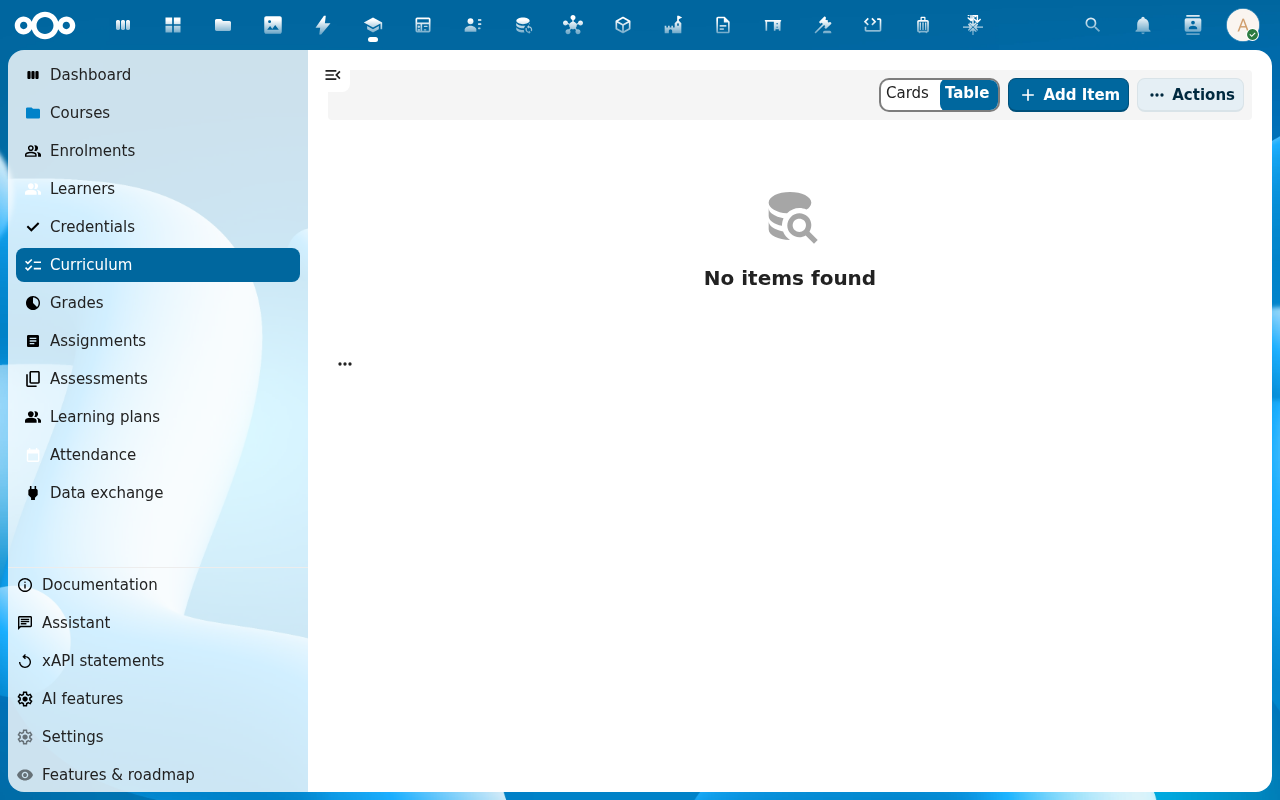The width and height of the screenshot is (1280, 800).
Task: Open the contacts menu icon
Action: click(x=1193, y=25)
